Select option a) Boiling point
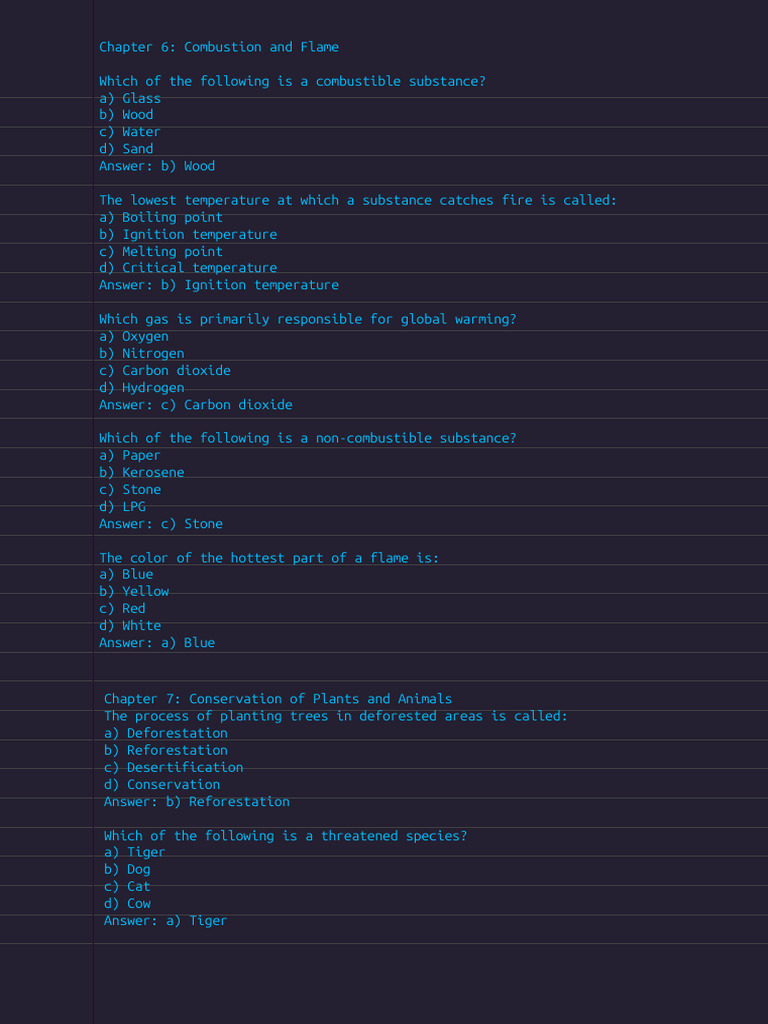This screenshot has width=768, height=1024. pos(161,217)
